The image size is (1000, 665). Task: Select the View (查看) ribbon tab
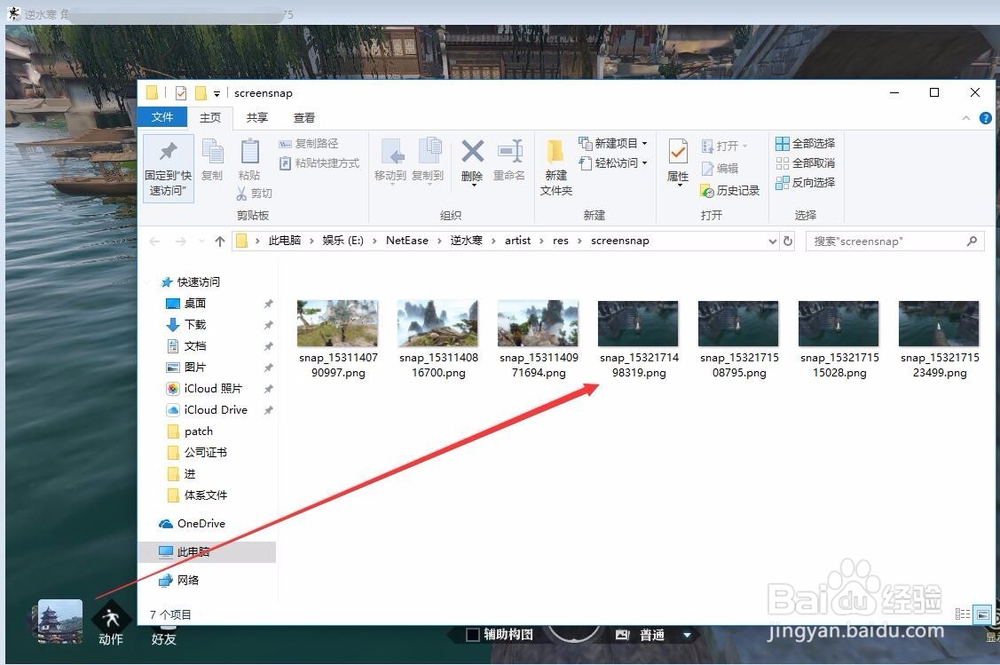click(304, 117)
